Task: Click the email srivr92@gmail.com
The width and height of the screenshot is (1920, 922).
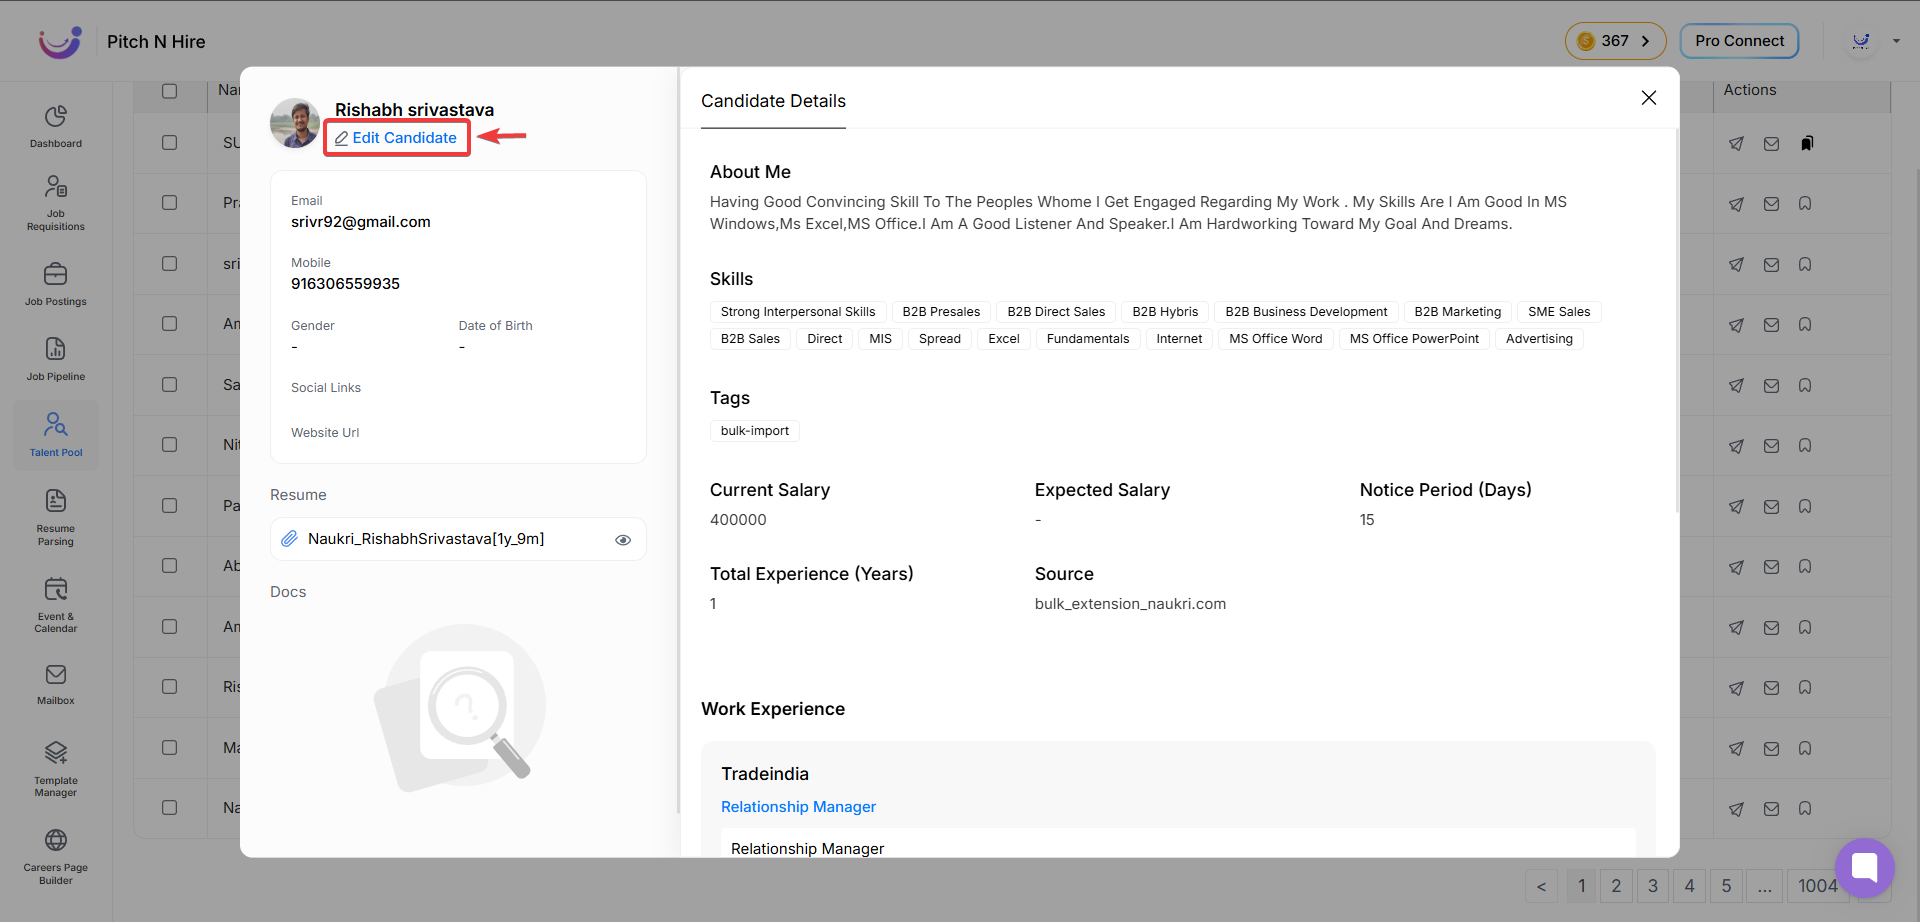Action: [361, 222]
